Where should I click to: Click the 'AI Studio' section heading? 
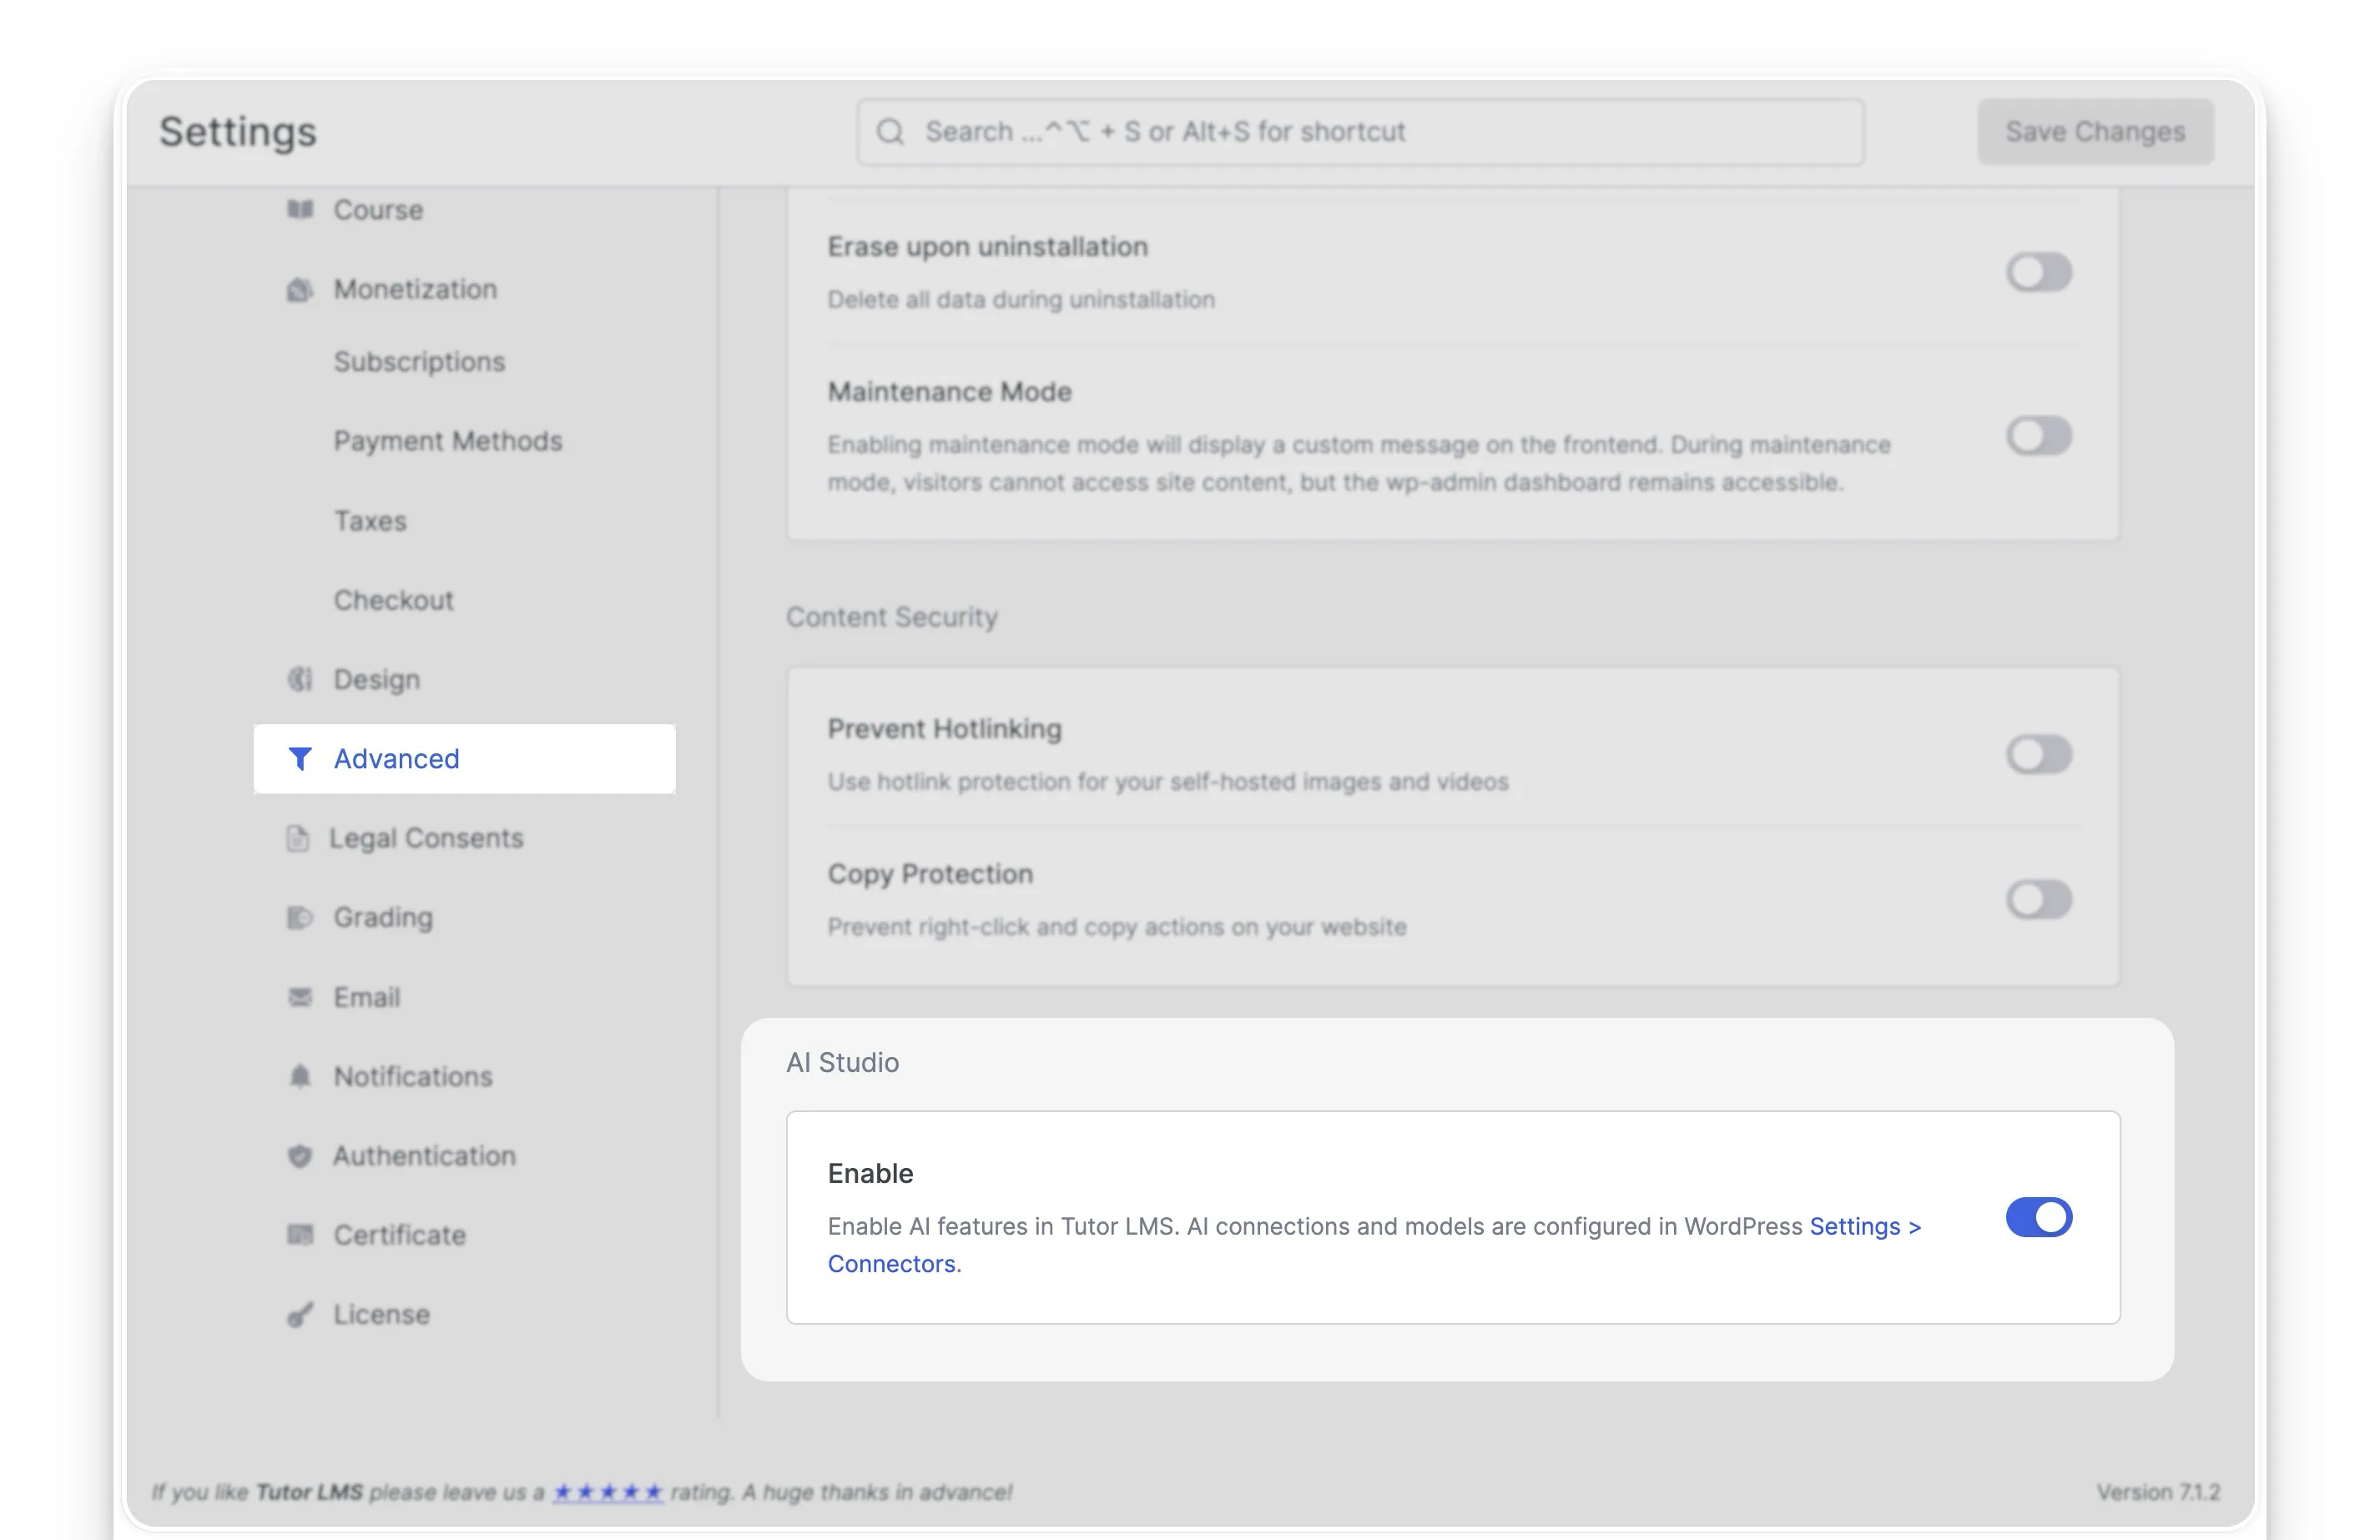coord(843,1062)
